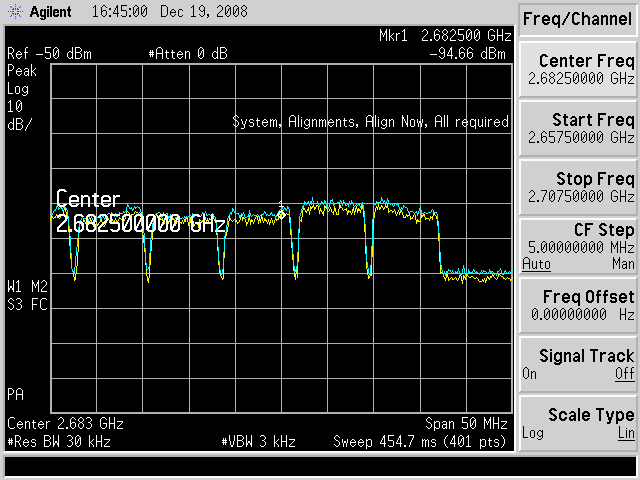Click the #Atten 0 dB label

[188, 54]
